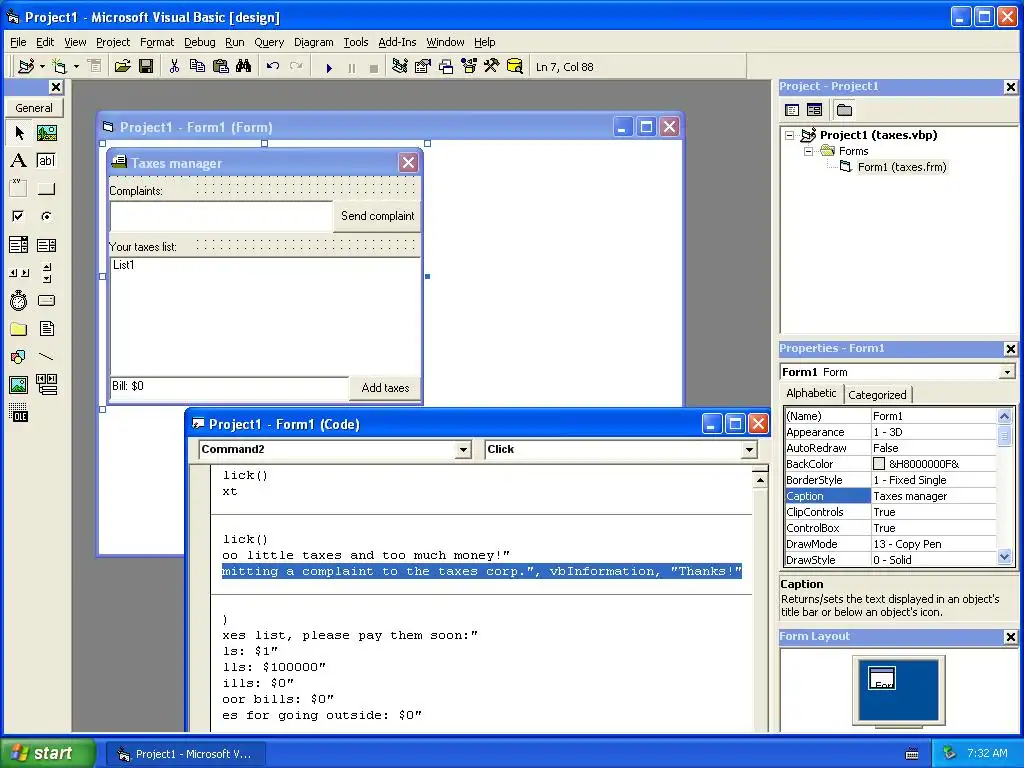Select the CheckBox control tool

point(19,216)
